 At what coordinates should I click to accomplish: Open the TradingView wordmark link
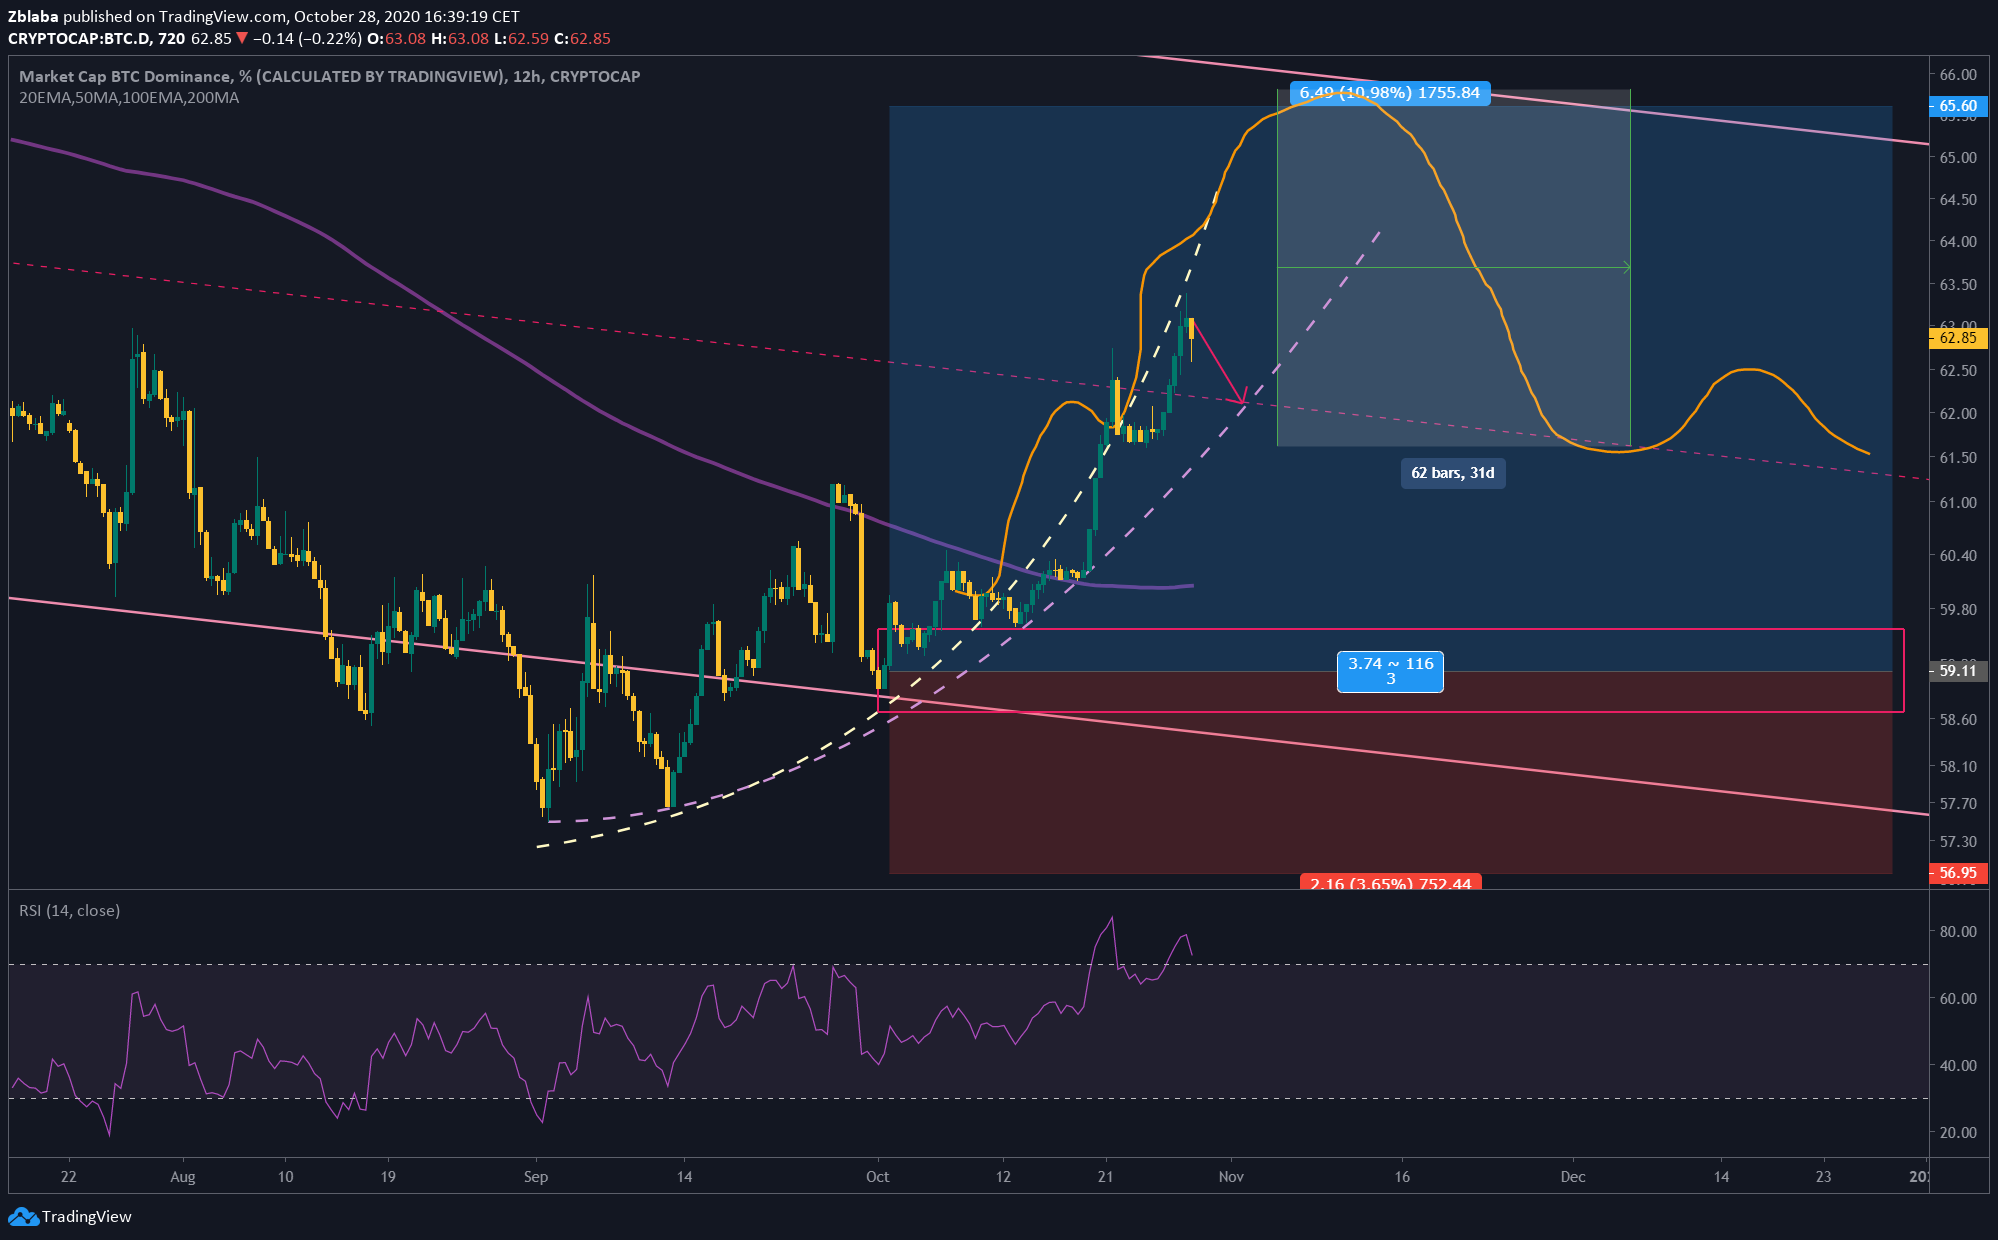pos(87,1217)
